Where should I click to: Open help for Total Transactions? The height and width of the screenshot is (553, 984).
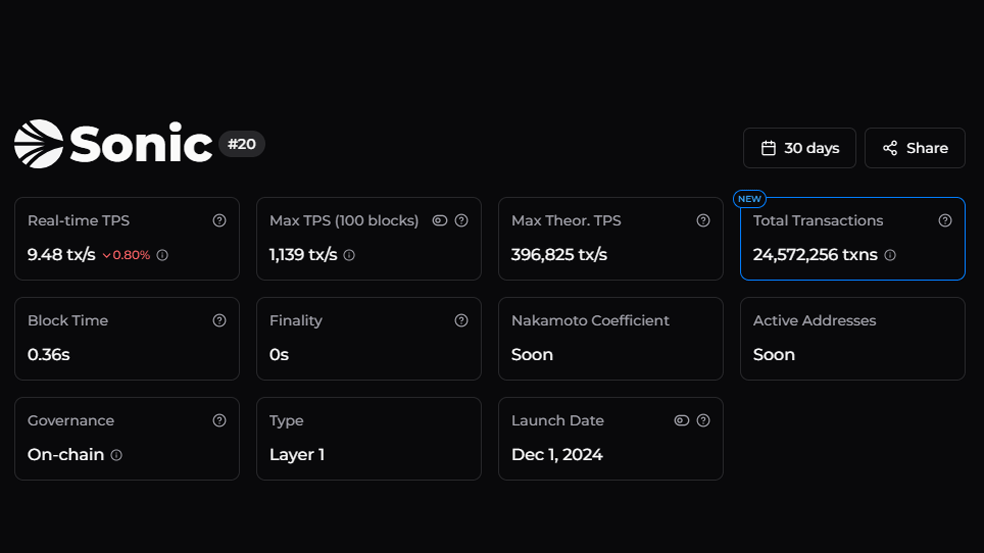coord(945,220)
